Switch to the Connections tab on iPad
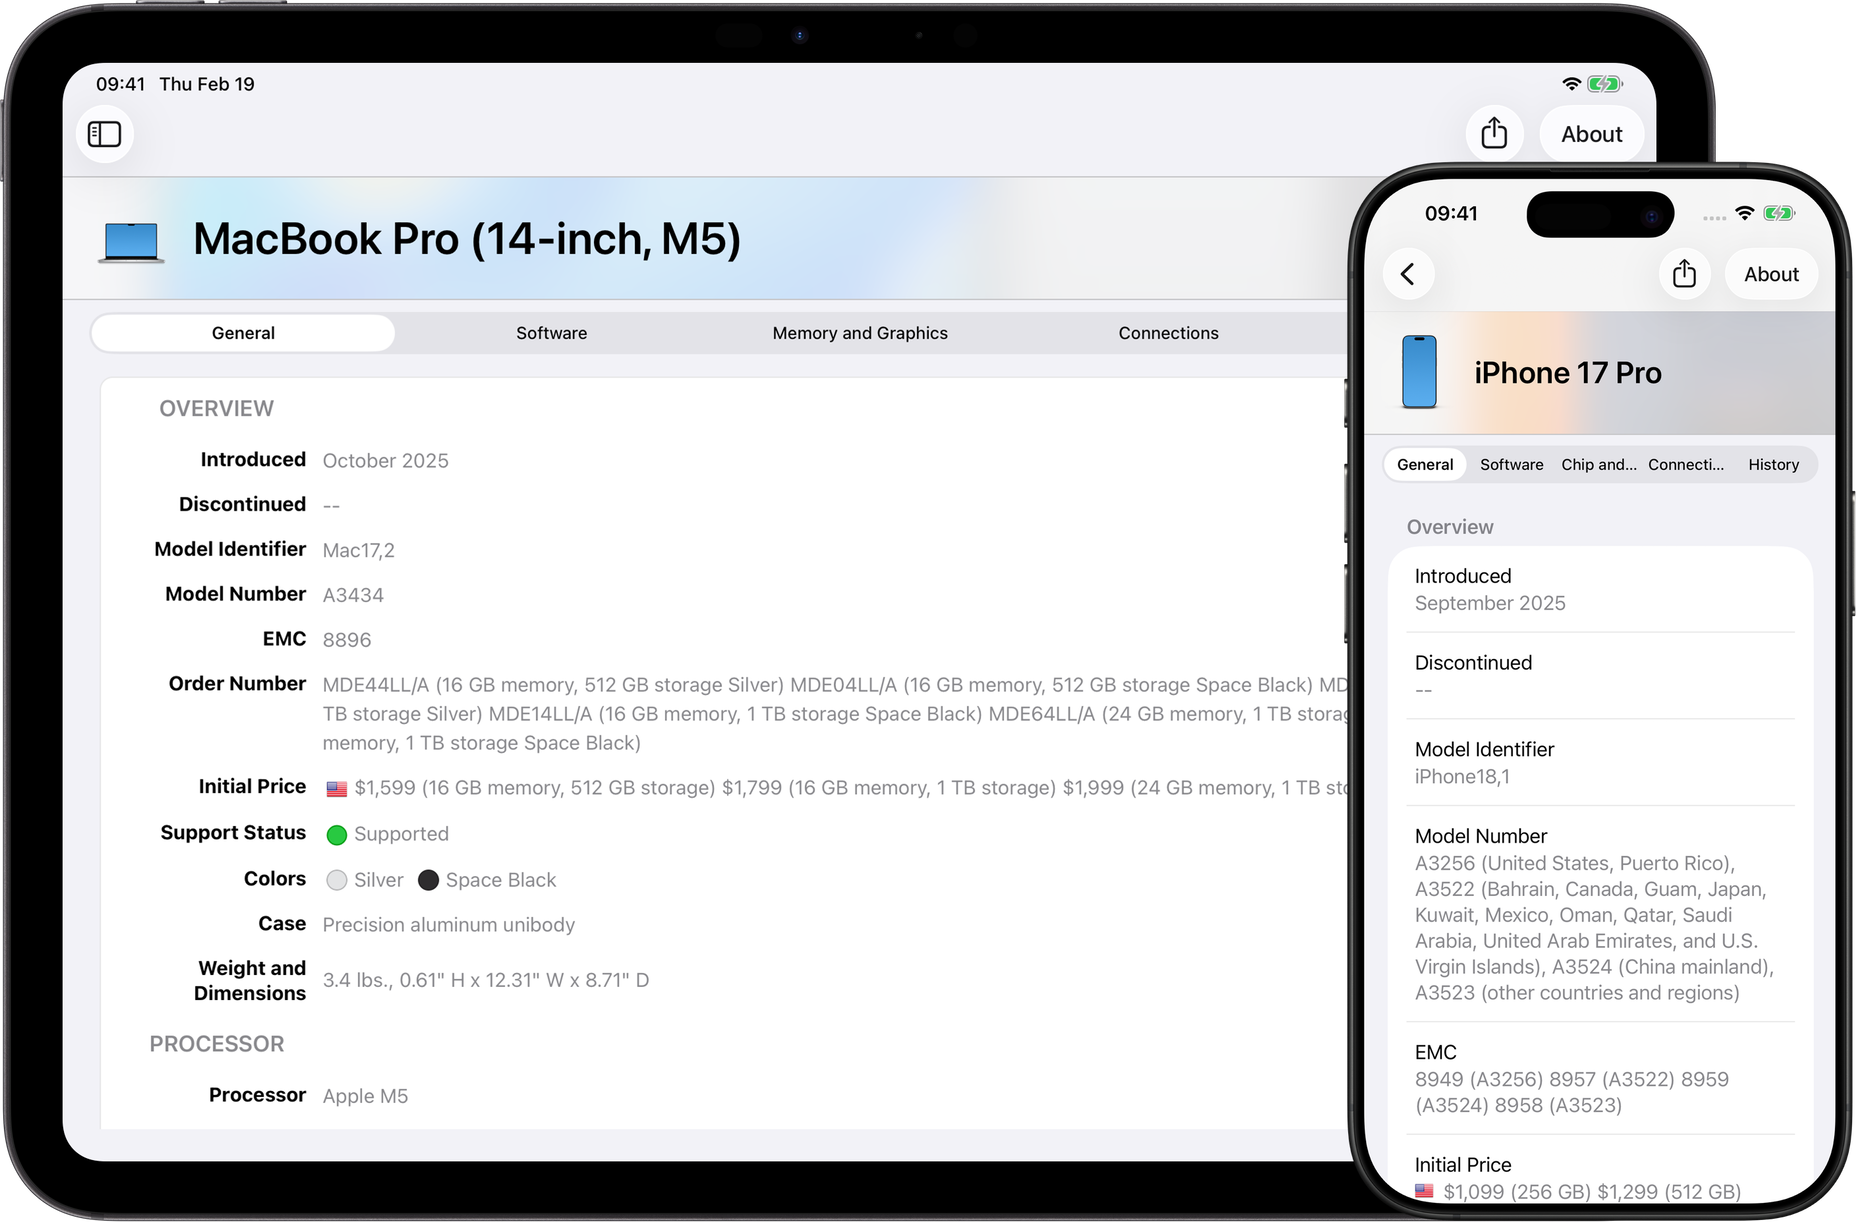Image resolution: width=1856 pixels, height=1222 pixels. 1168,333
